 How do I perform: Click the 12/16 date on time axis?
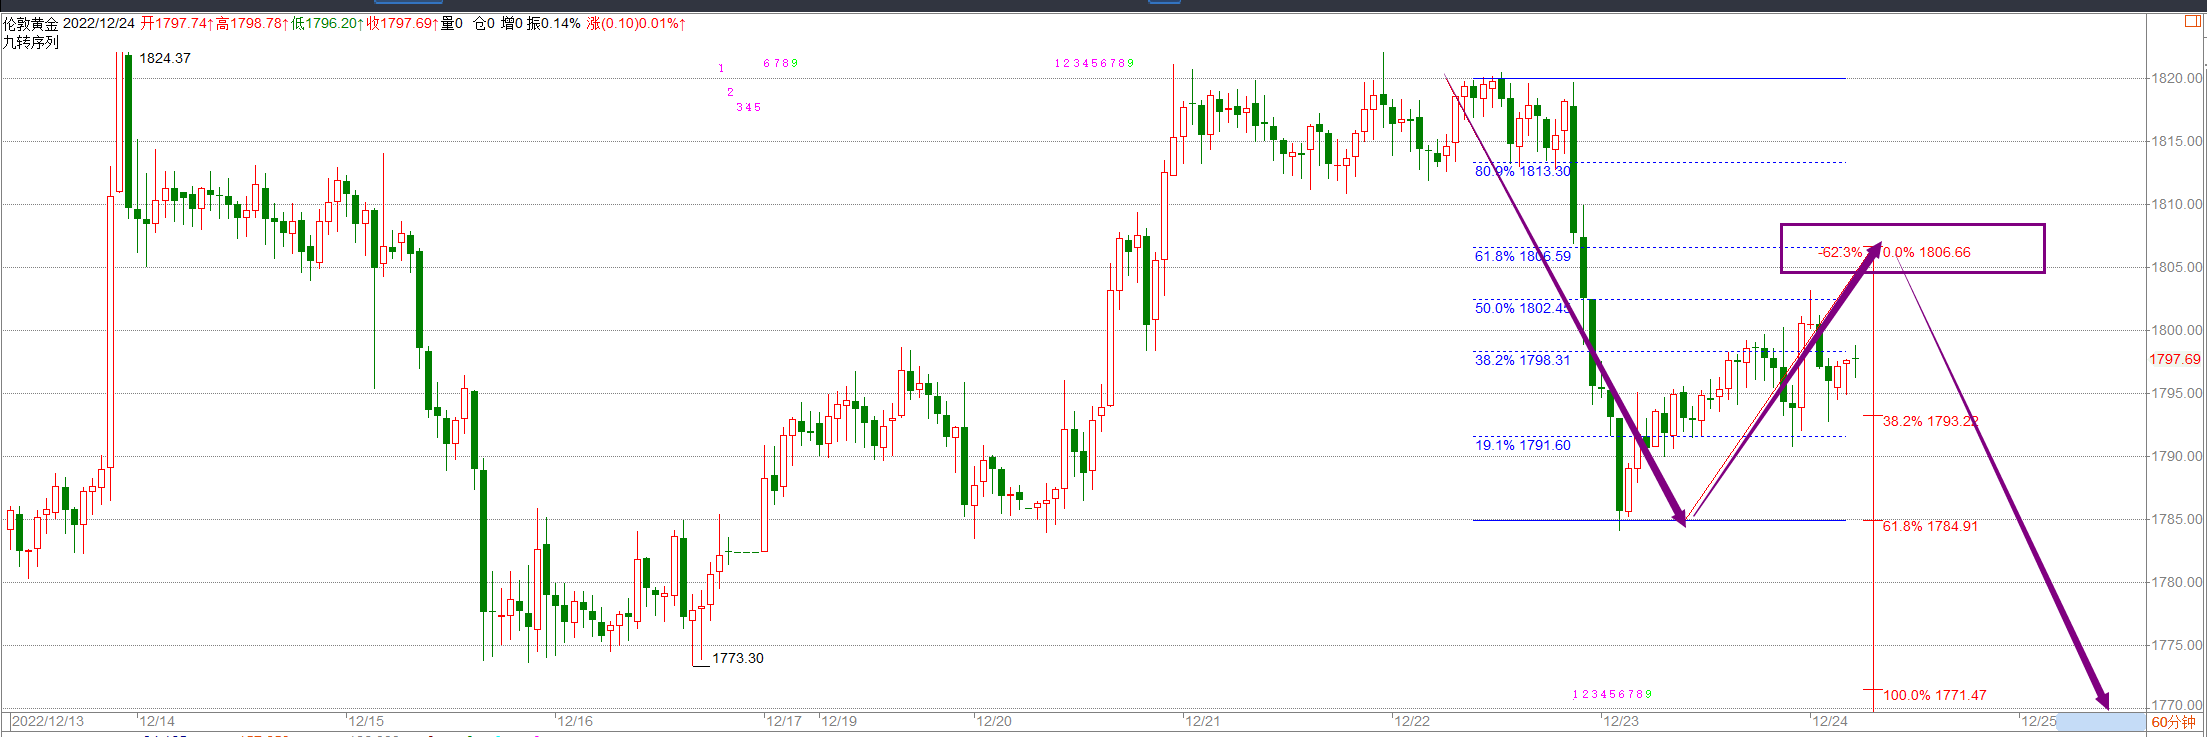point(575,721)
